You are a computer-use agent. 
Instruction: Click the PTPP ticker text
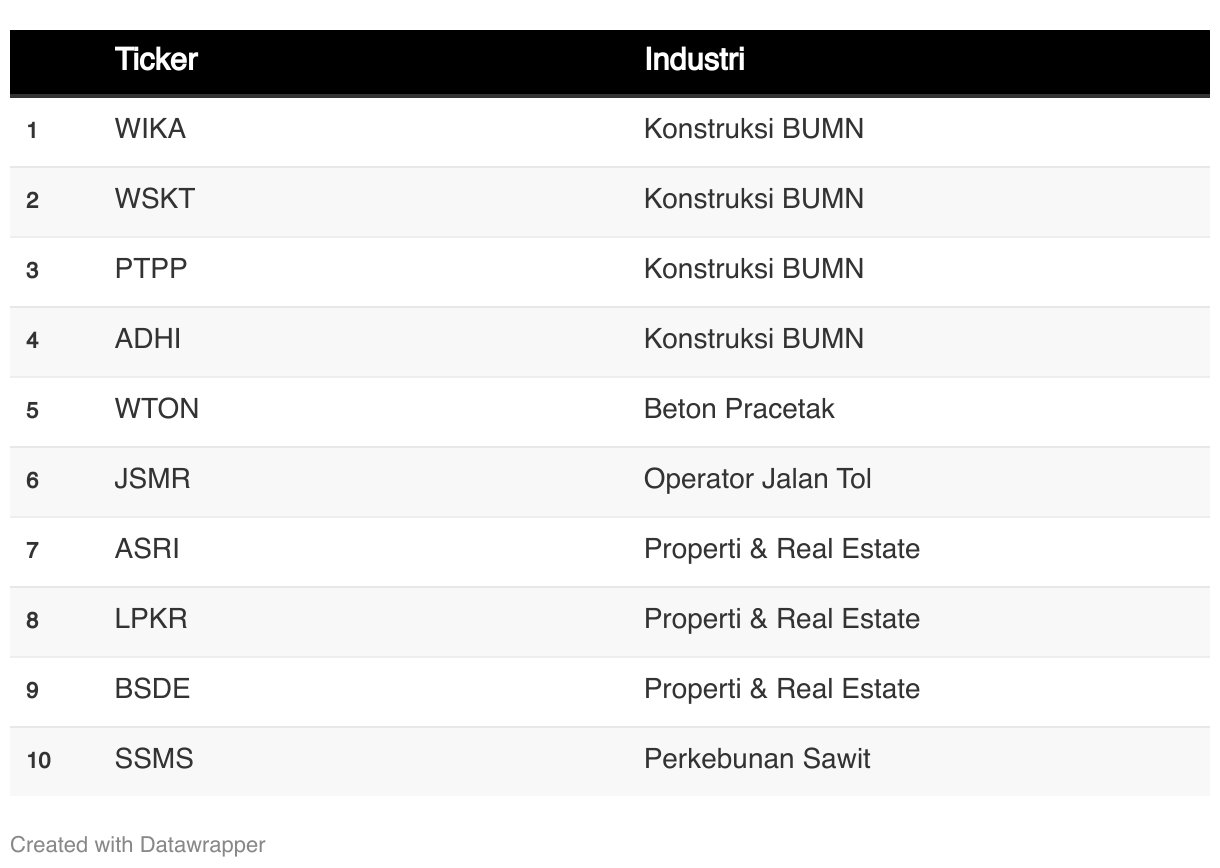click(x=151, y=269)
